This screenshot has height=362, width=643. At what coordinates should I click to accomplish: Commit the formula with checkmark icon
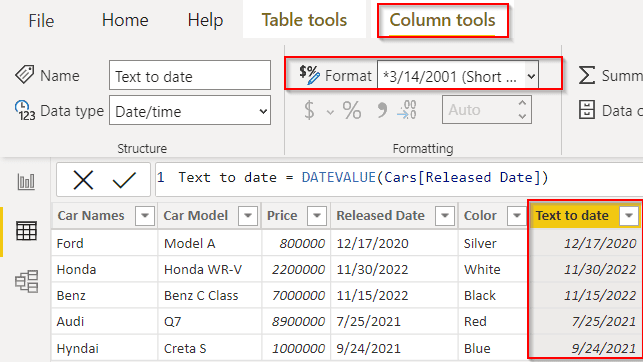click(124, 180)
